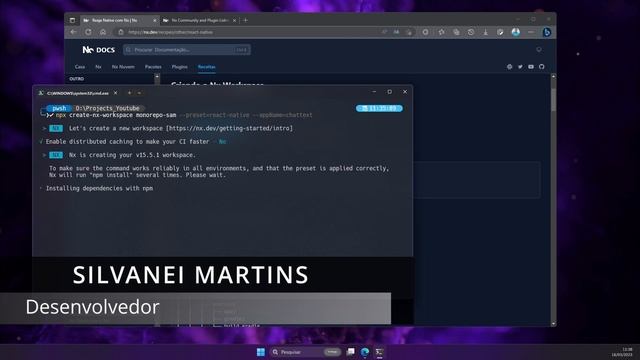Viewport: 640px width, 360px height.
Task: Click the pwsh prompt segment
Action: click(x=59, y=108)
